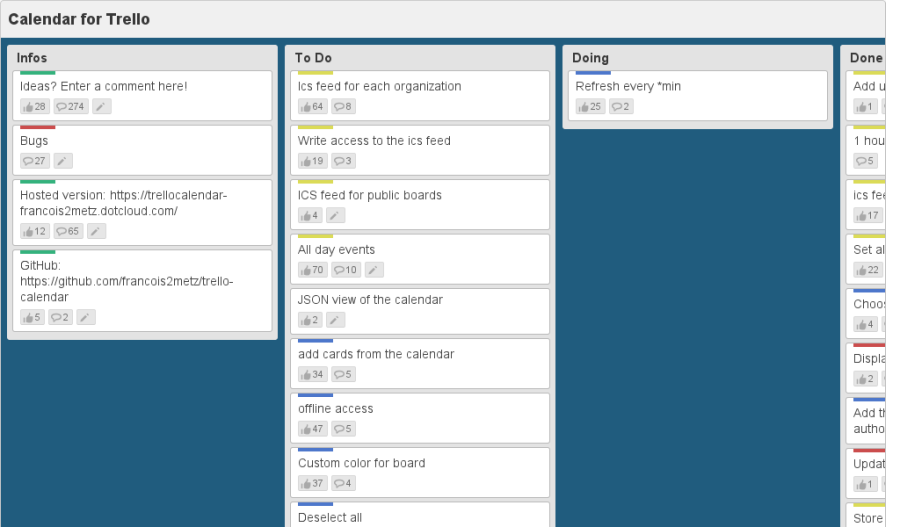This screenshot has height=527, width=900.
Task: Click the pencil badge on ICS public boards card
Action: pyautogui.click(x=336, y=216)
